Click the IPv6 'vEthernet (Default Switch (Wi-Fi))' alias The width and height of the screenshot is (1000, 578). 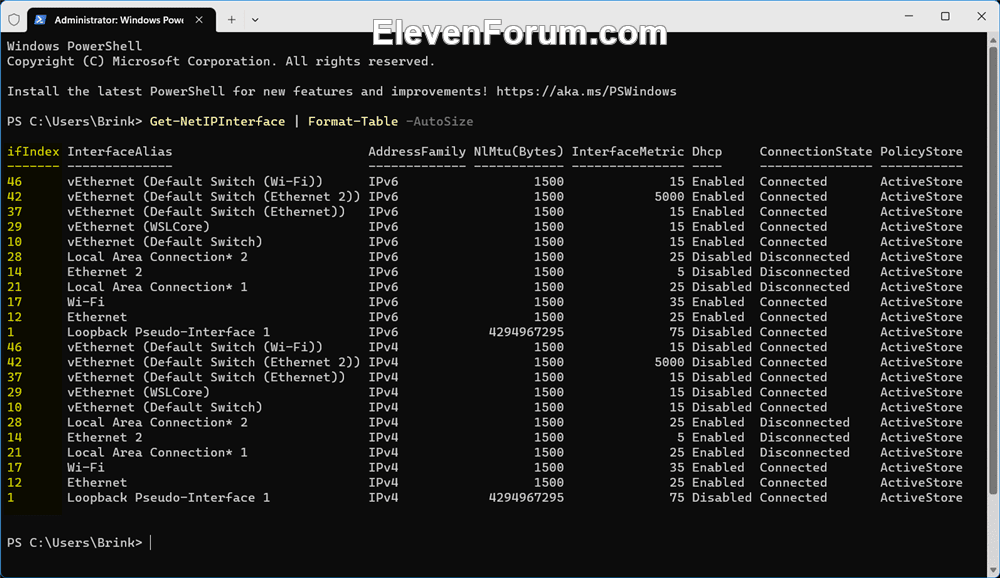click(195, 181)
